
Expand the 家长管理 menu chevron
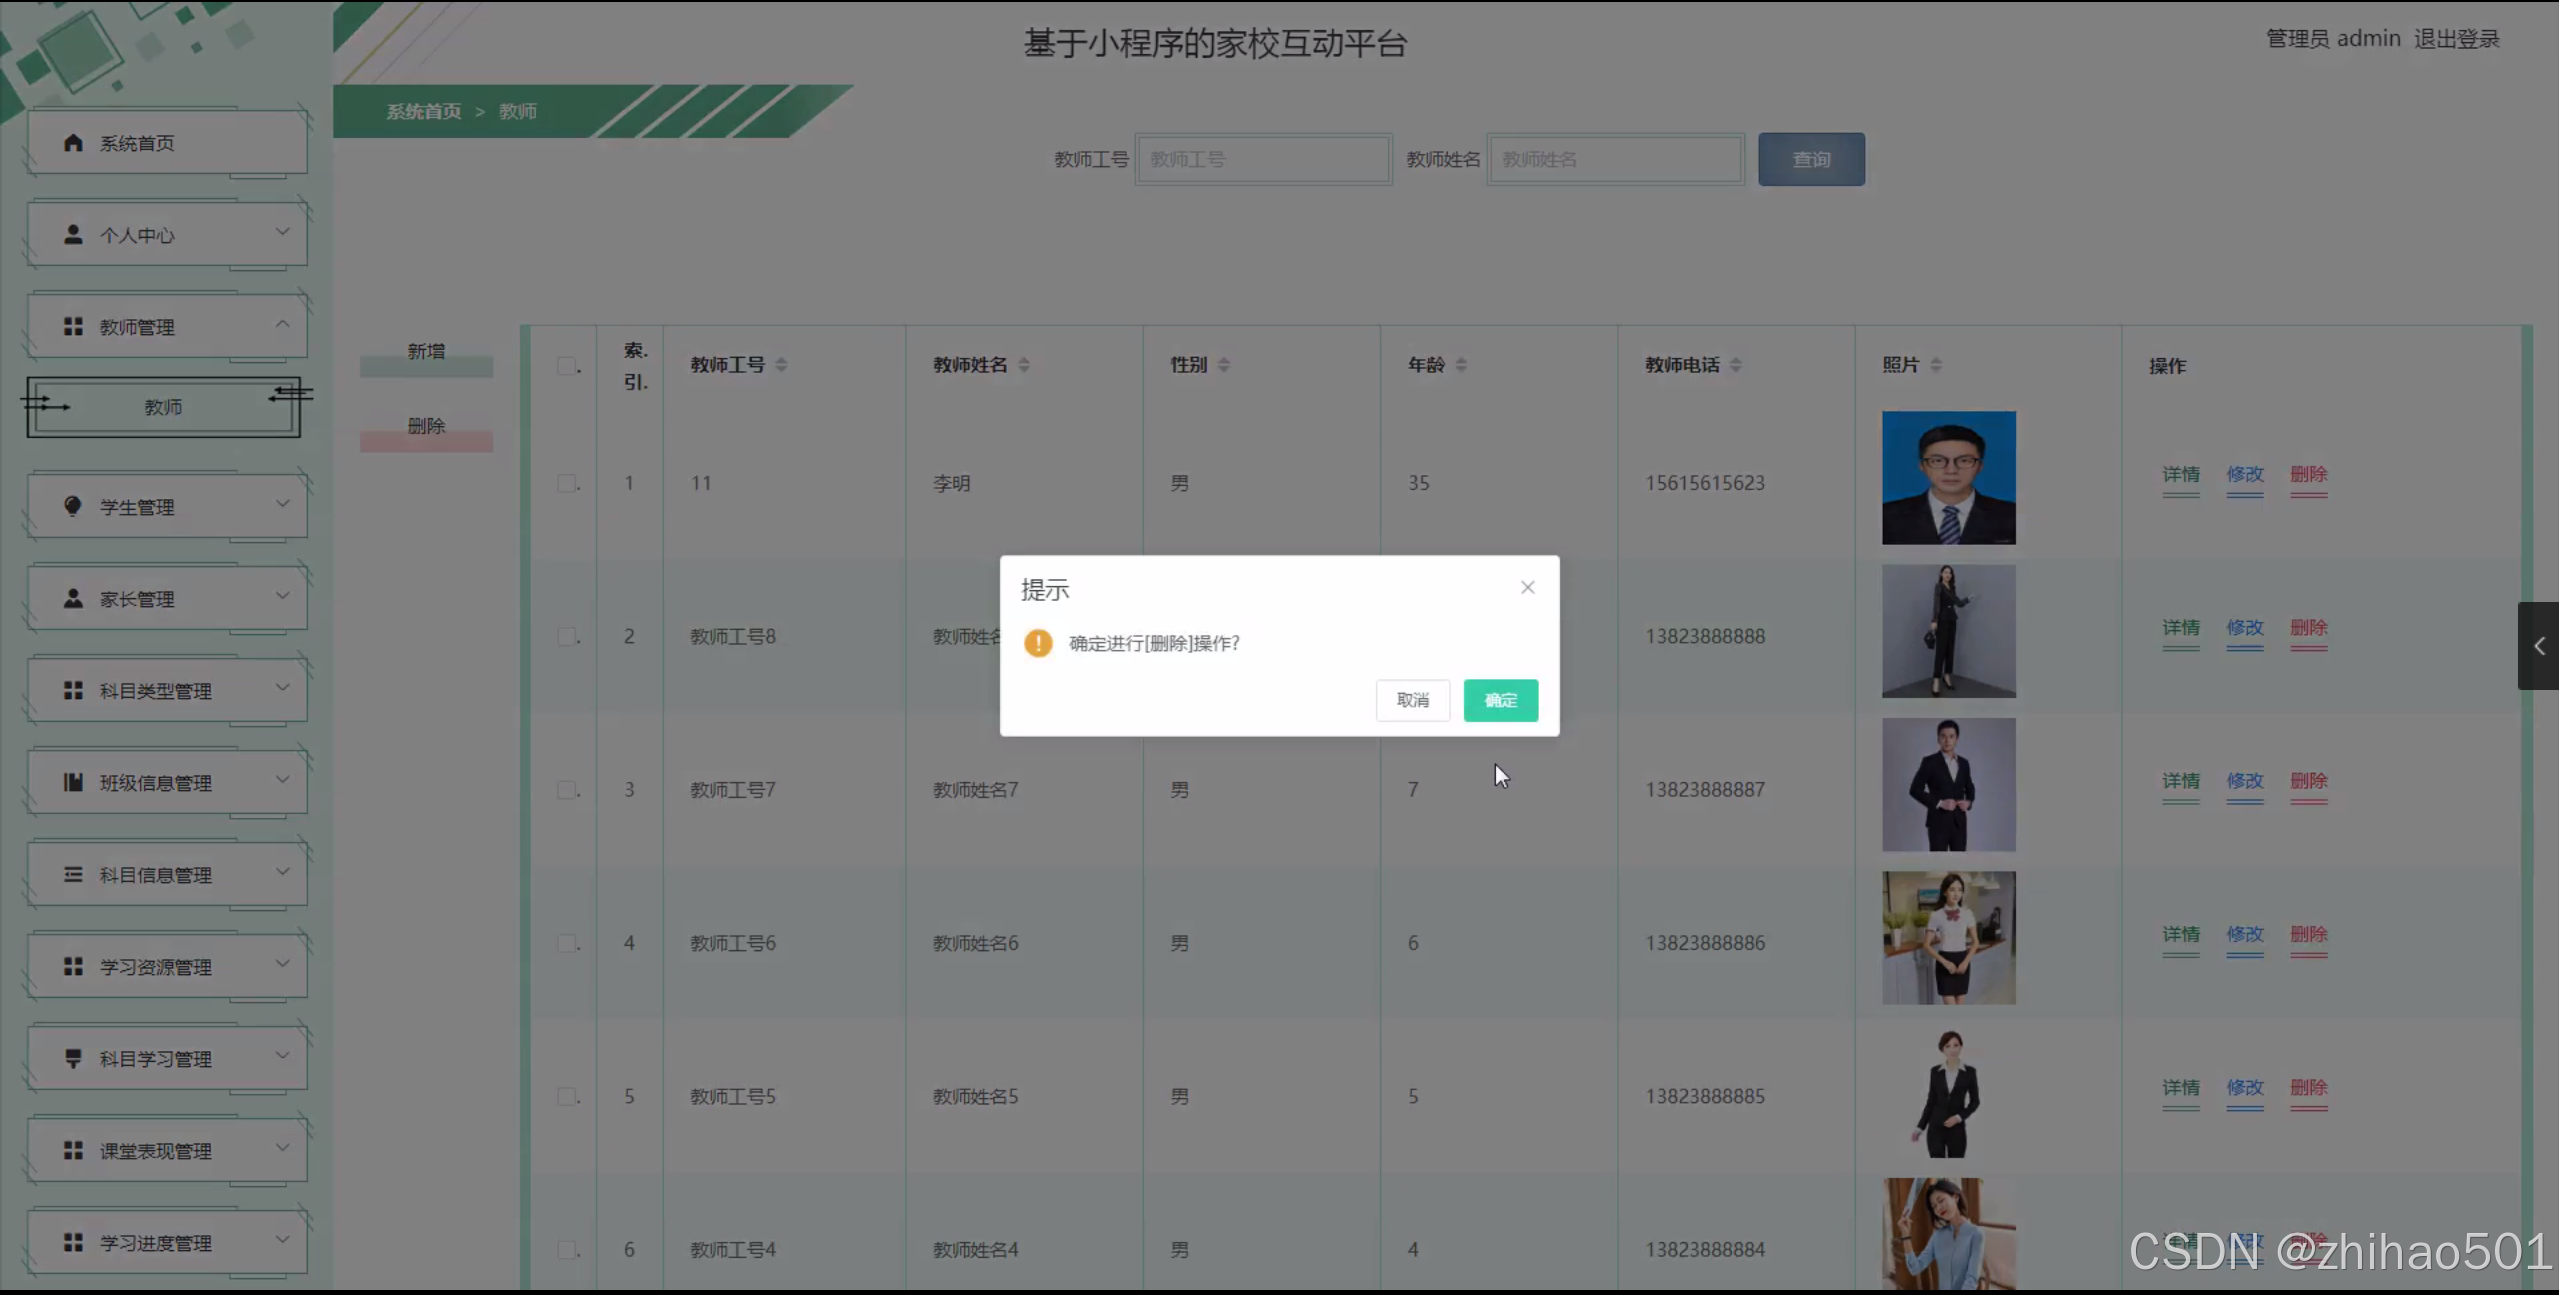click(x=283, y=596)
